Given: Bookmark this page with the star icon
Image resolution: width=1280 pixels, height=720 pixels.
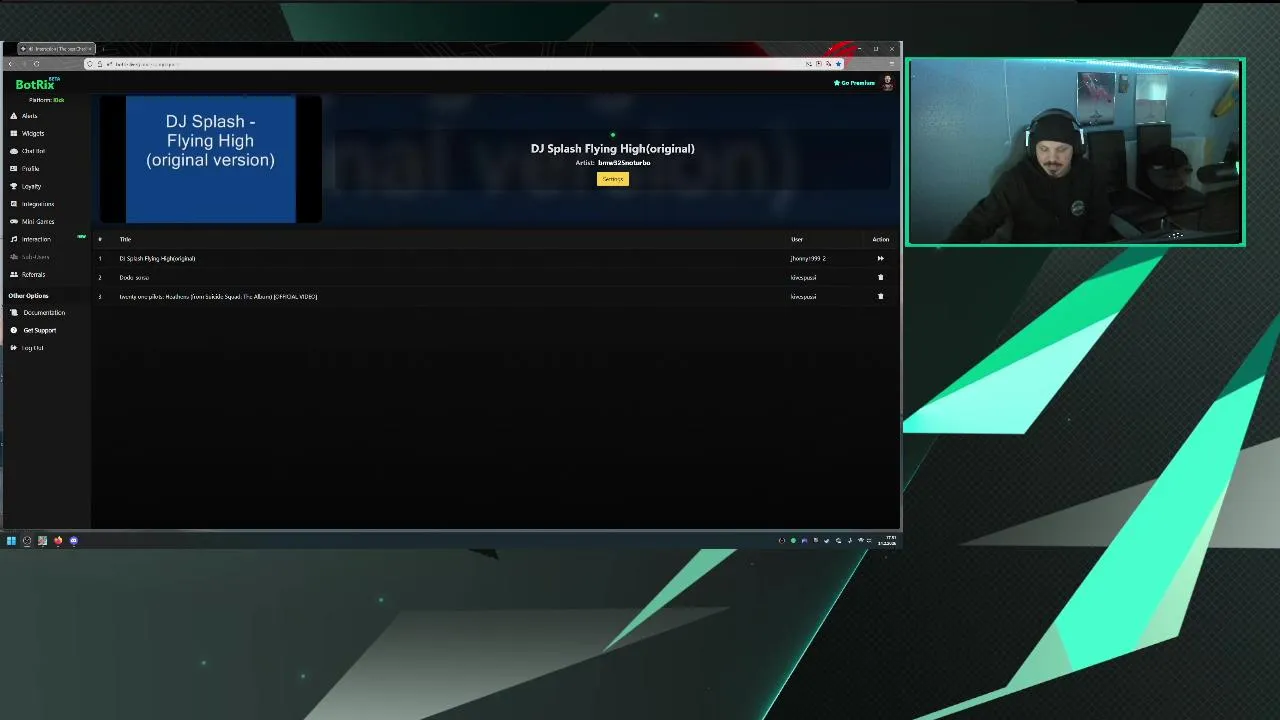Looking at the screenshot, I should 838,64.
